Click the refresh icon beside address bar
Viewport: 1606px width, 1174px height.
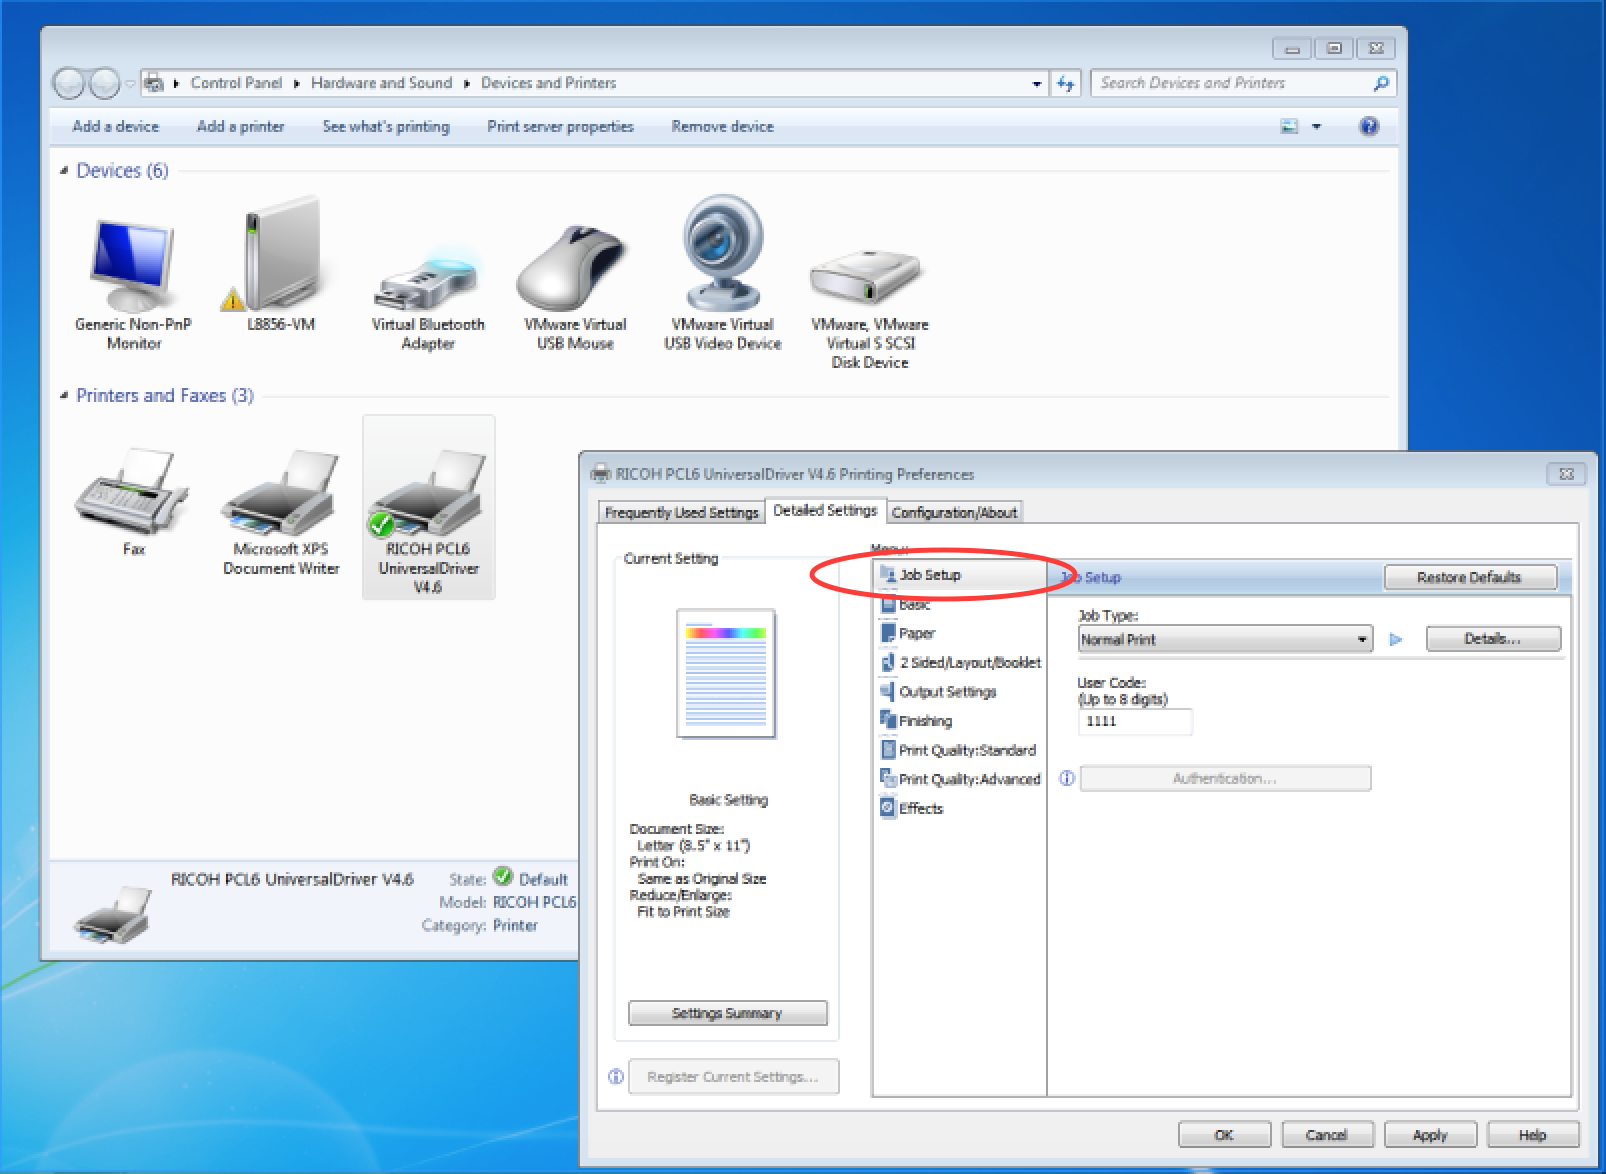(x=1066, y=84)
